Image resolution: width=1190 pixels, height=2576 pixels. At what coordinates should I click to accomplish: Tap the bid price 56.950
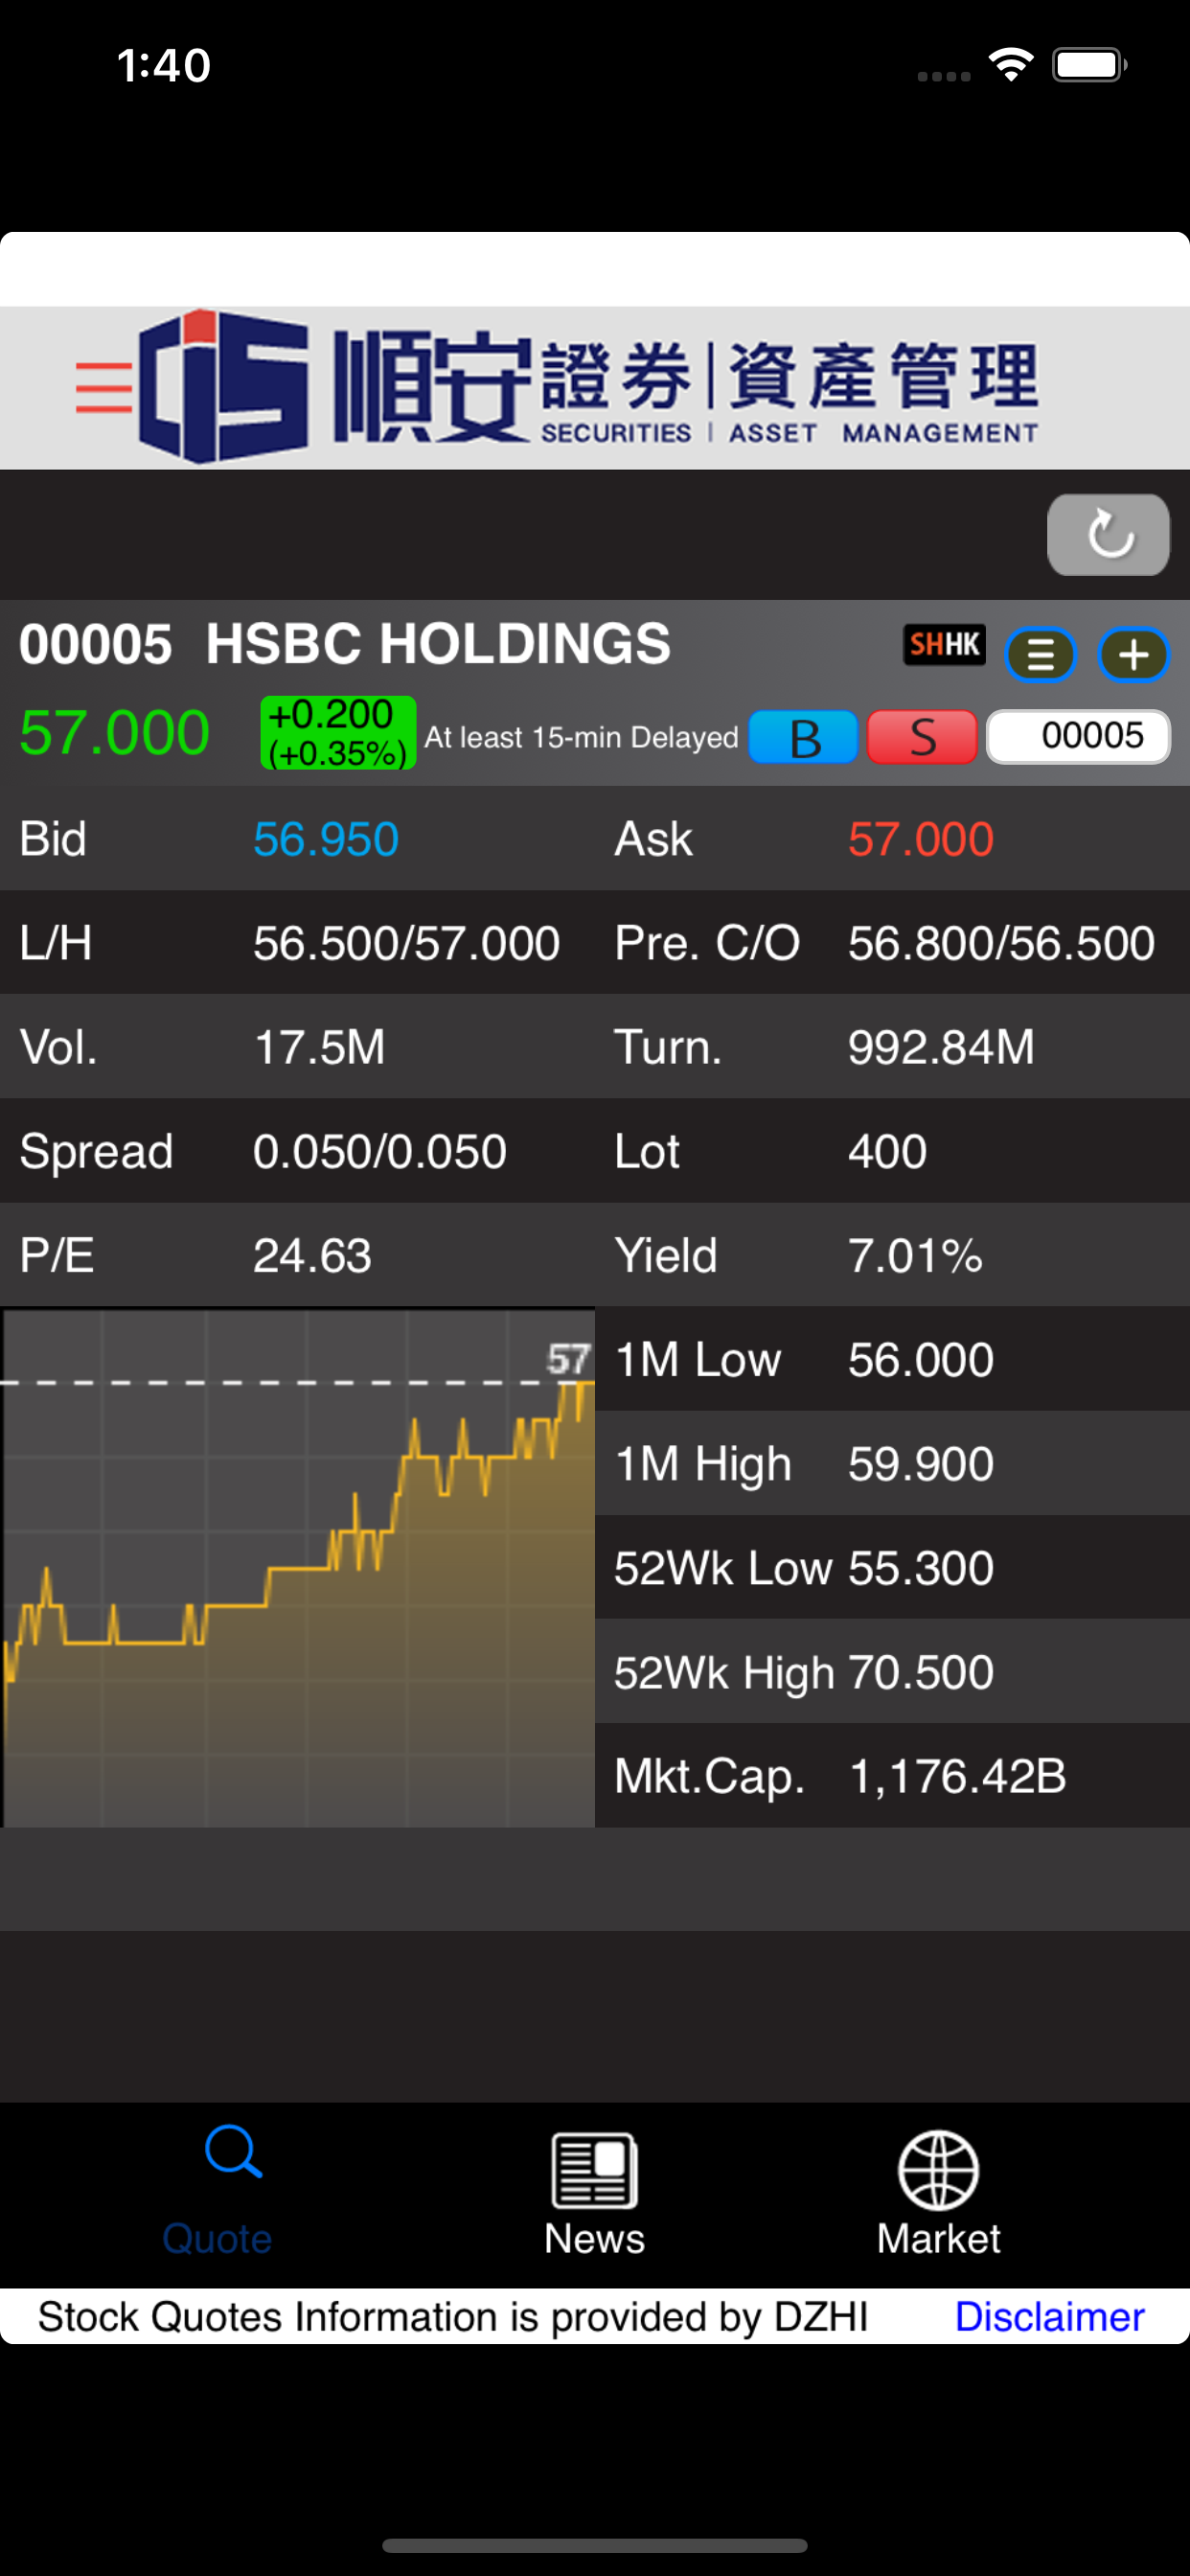pos(326,839)
